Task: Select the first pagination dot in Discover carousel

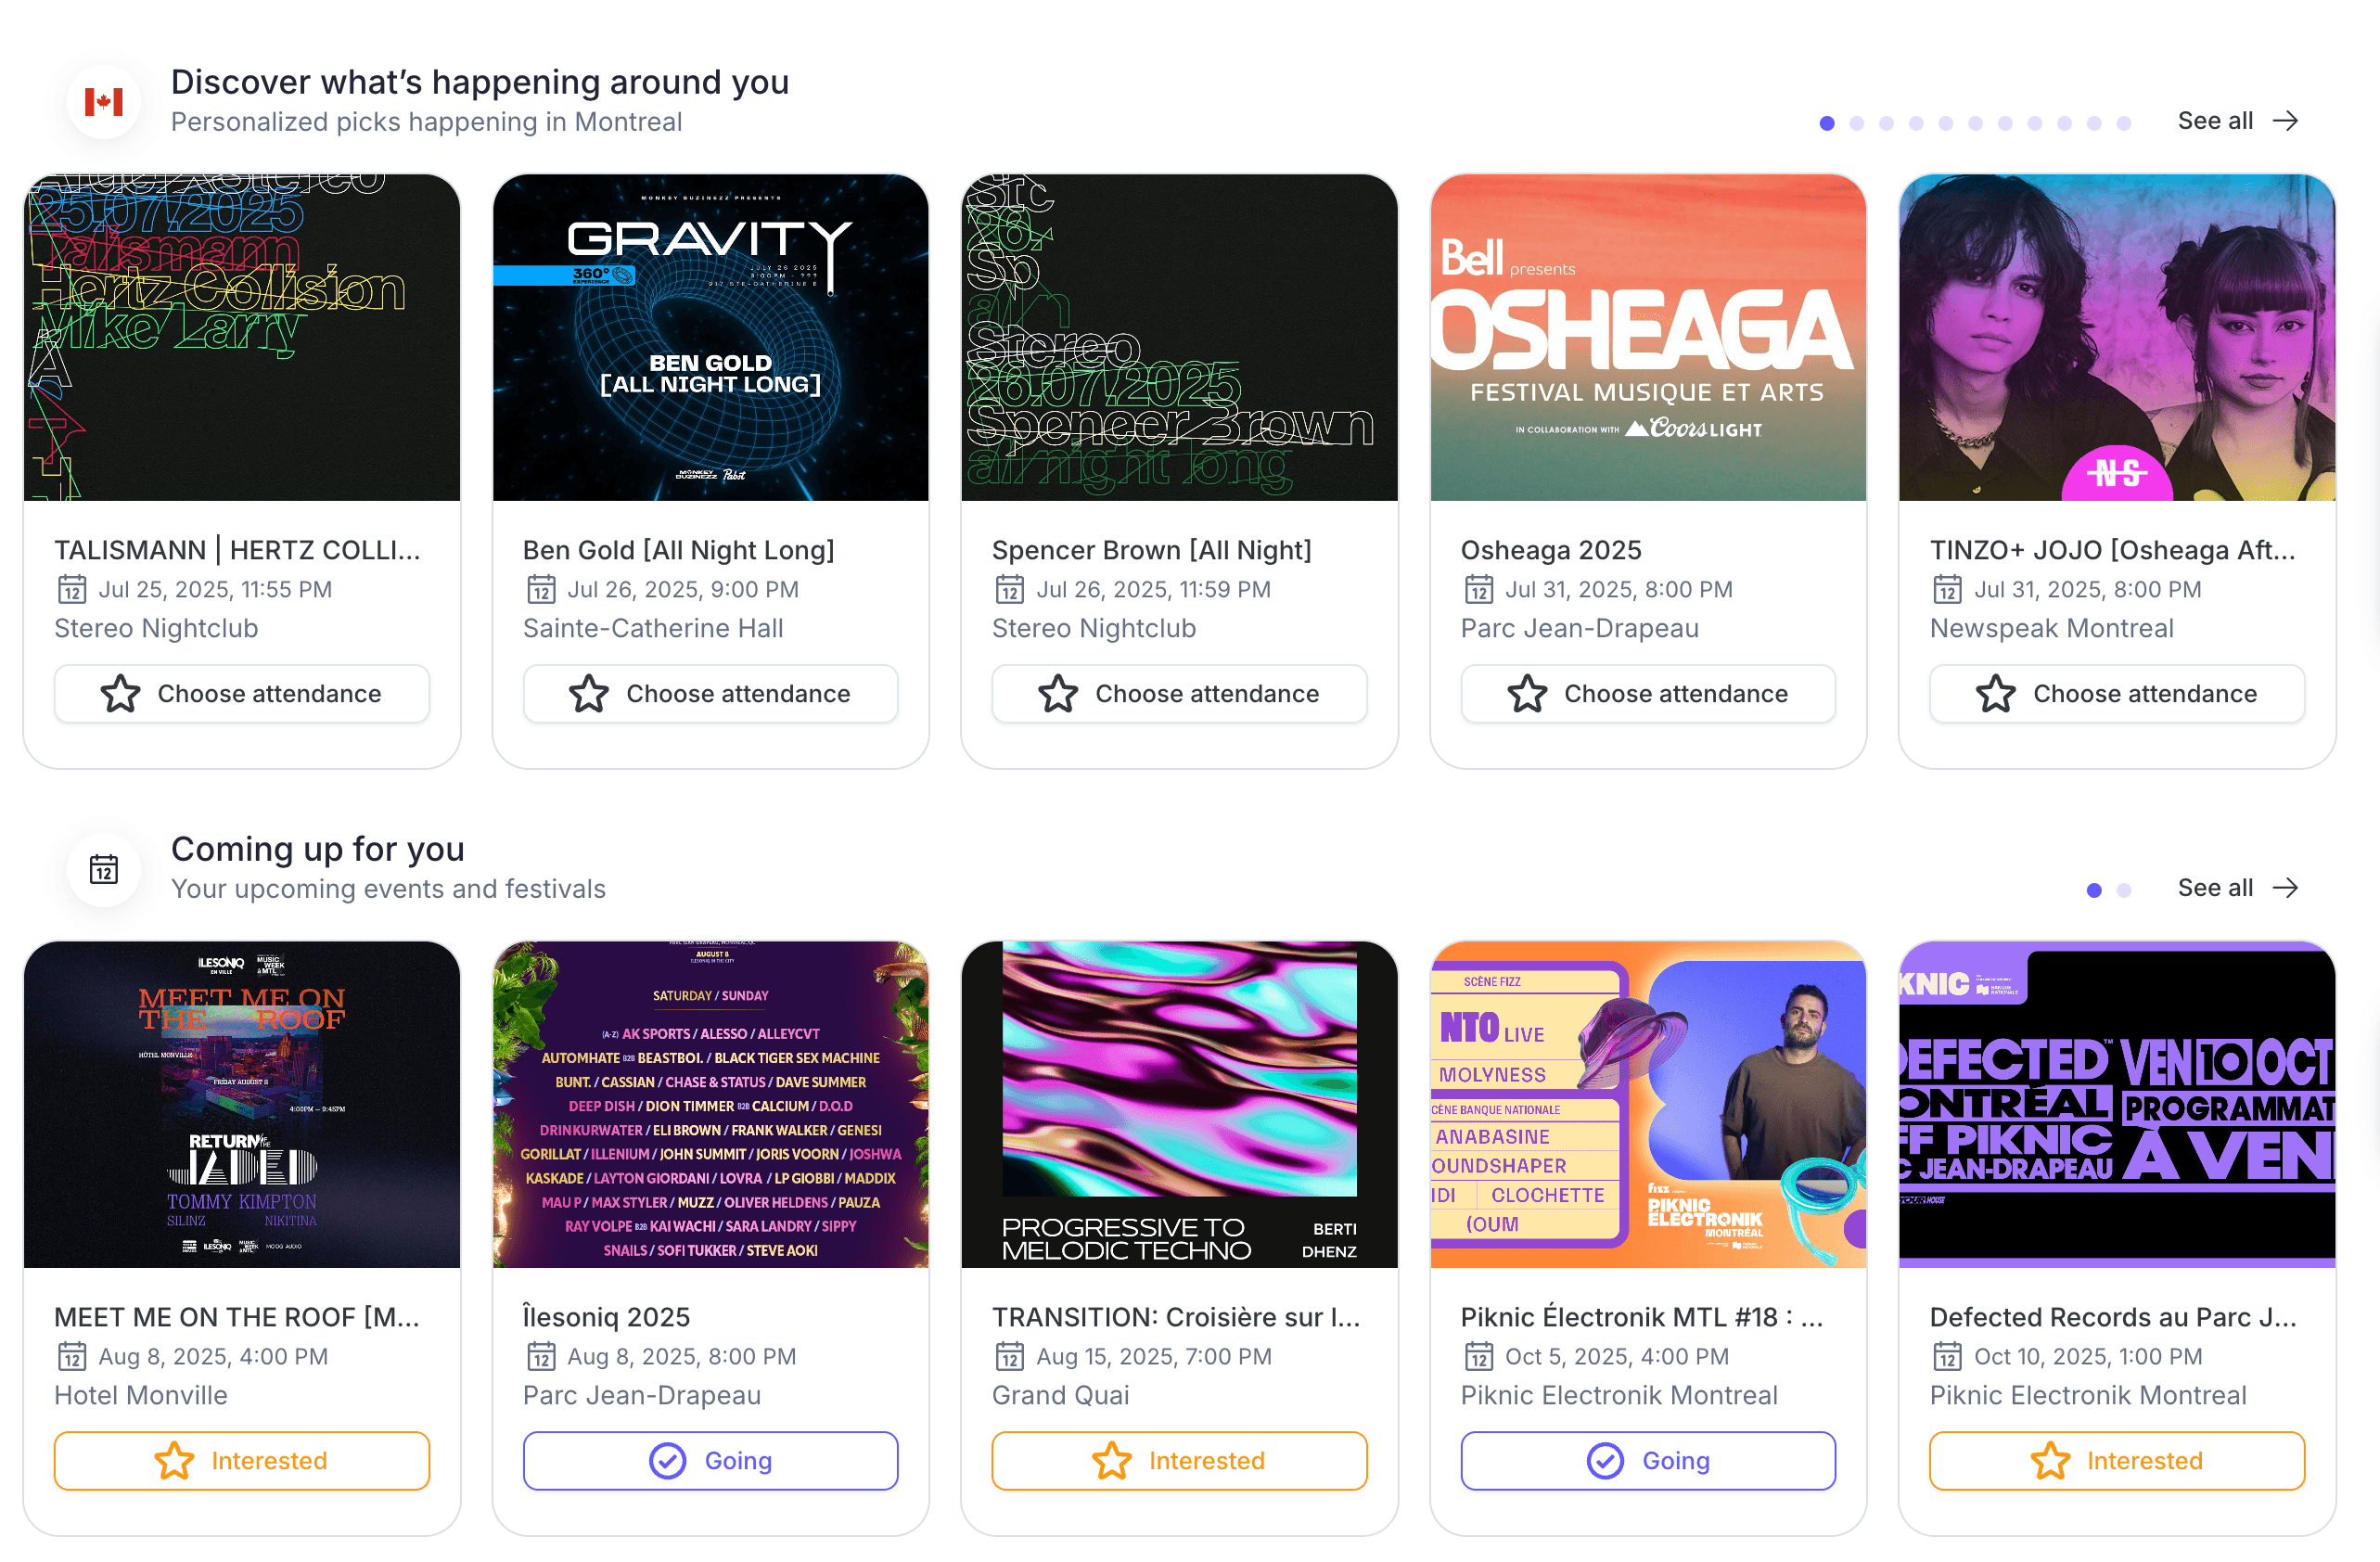Action: pyautogui.click(x=1827, y=123)
